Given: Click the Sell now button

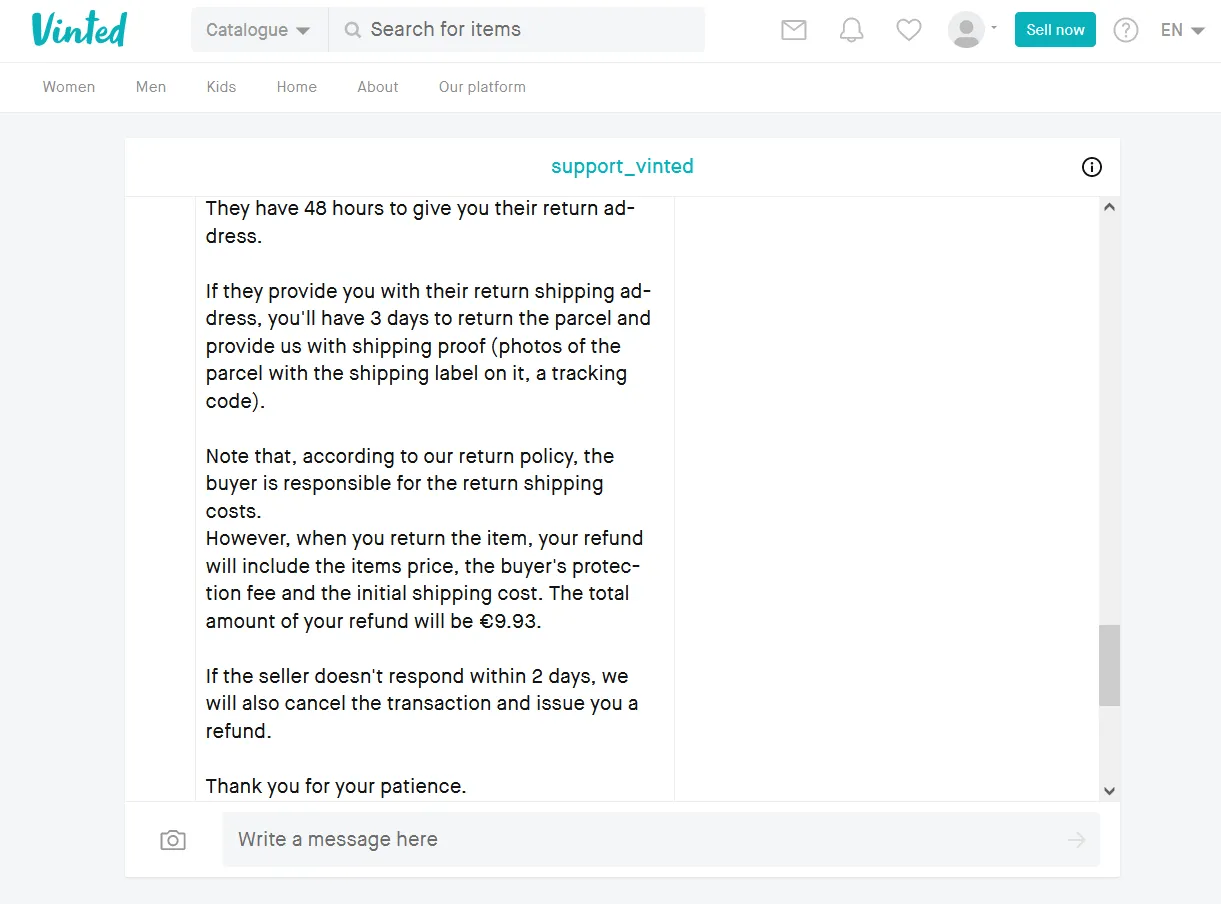Looking at the screenshot, I should (1055, 30).
